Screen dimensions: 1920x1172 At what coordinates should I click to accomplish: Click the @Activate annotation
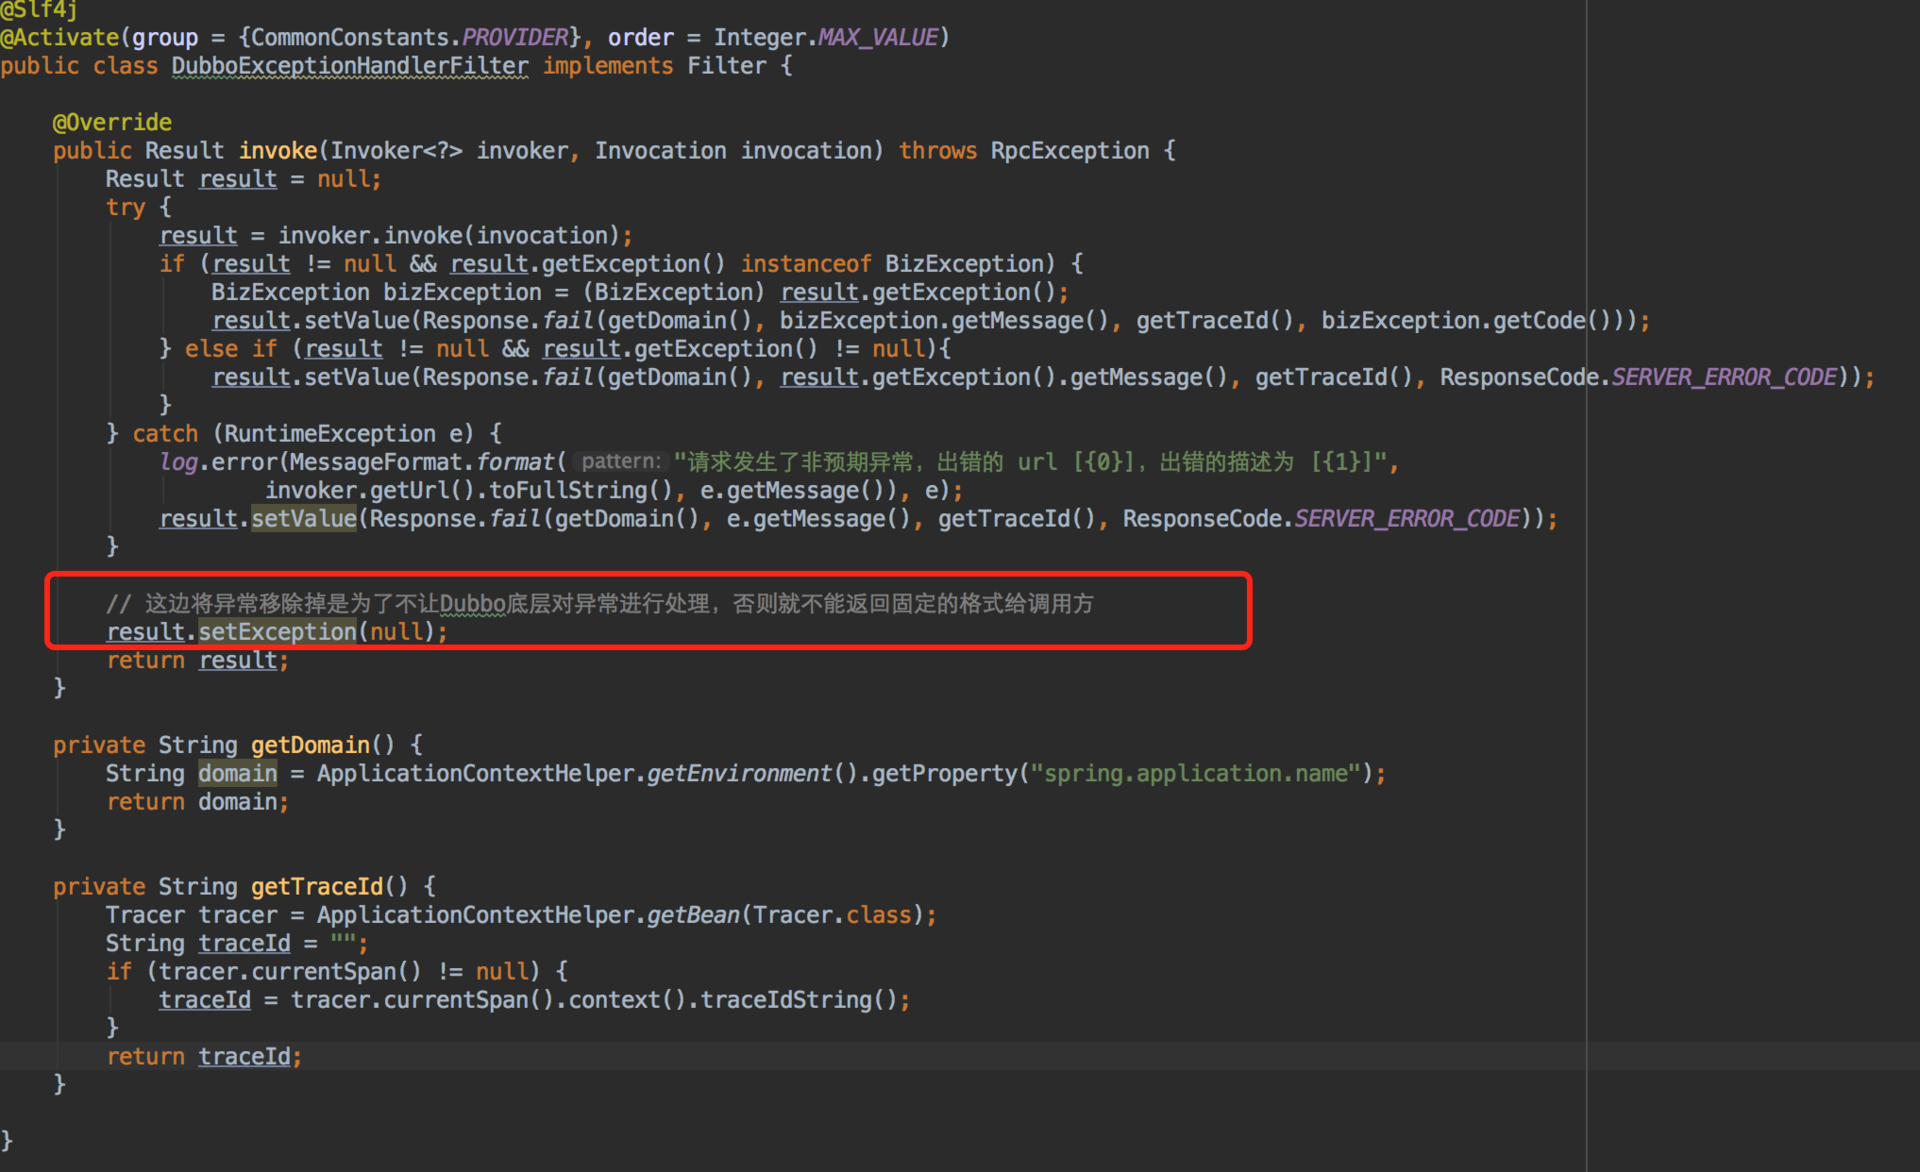[x=60, y=38]
